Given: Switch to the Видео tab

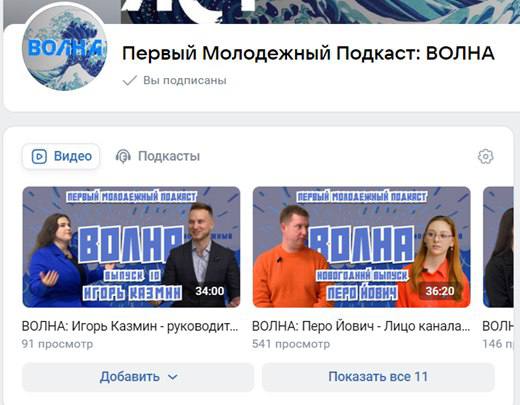Looking at the screenshot, I should point(61,156).
